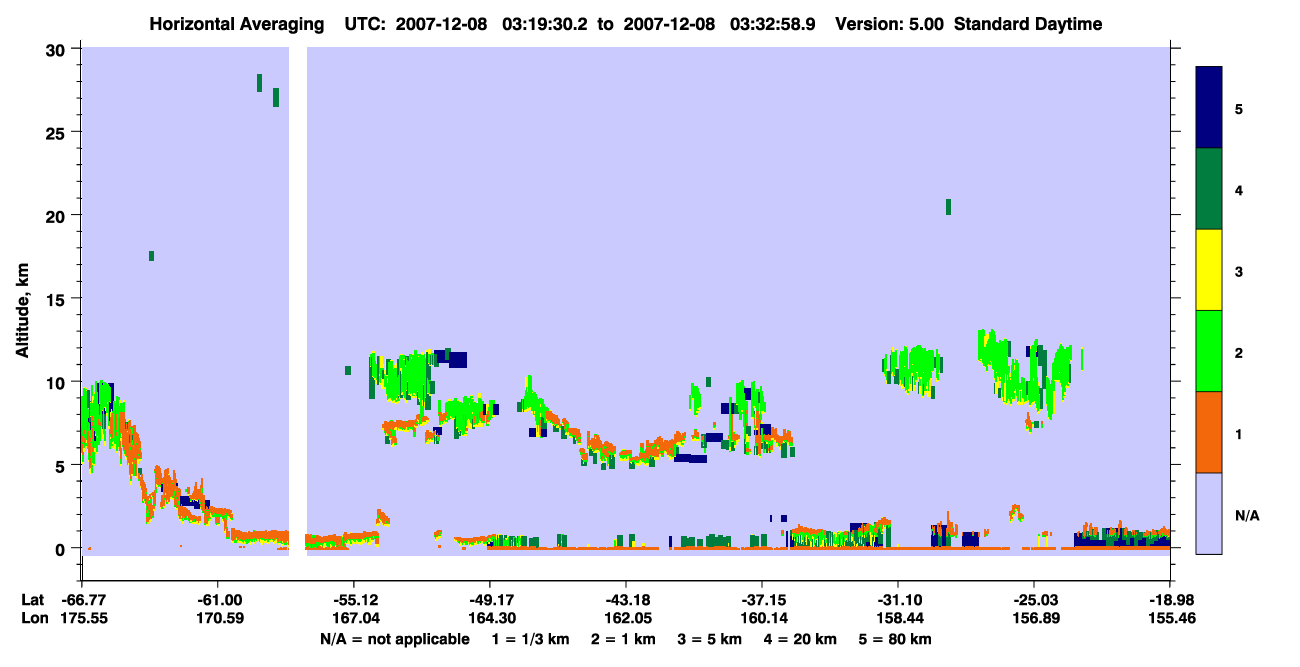Click the y-axis tick label 30
The height and width of the screenshot is (667, 1300).
pyautogui.click(x=58, y=49)
